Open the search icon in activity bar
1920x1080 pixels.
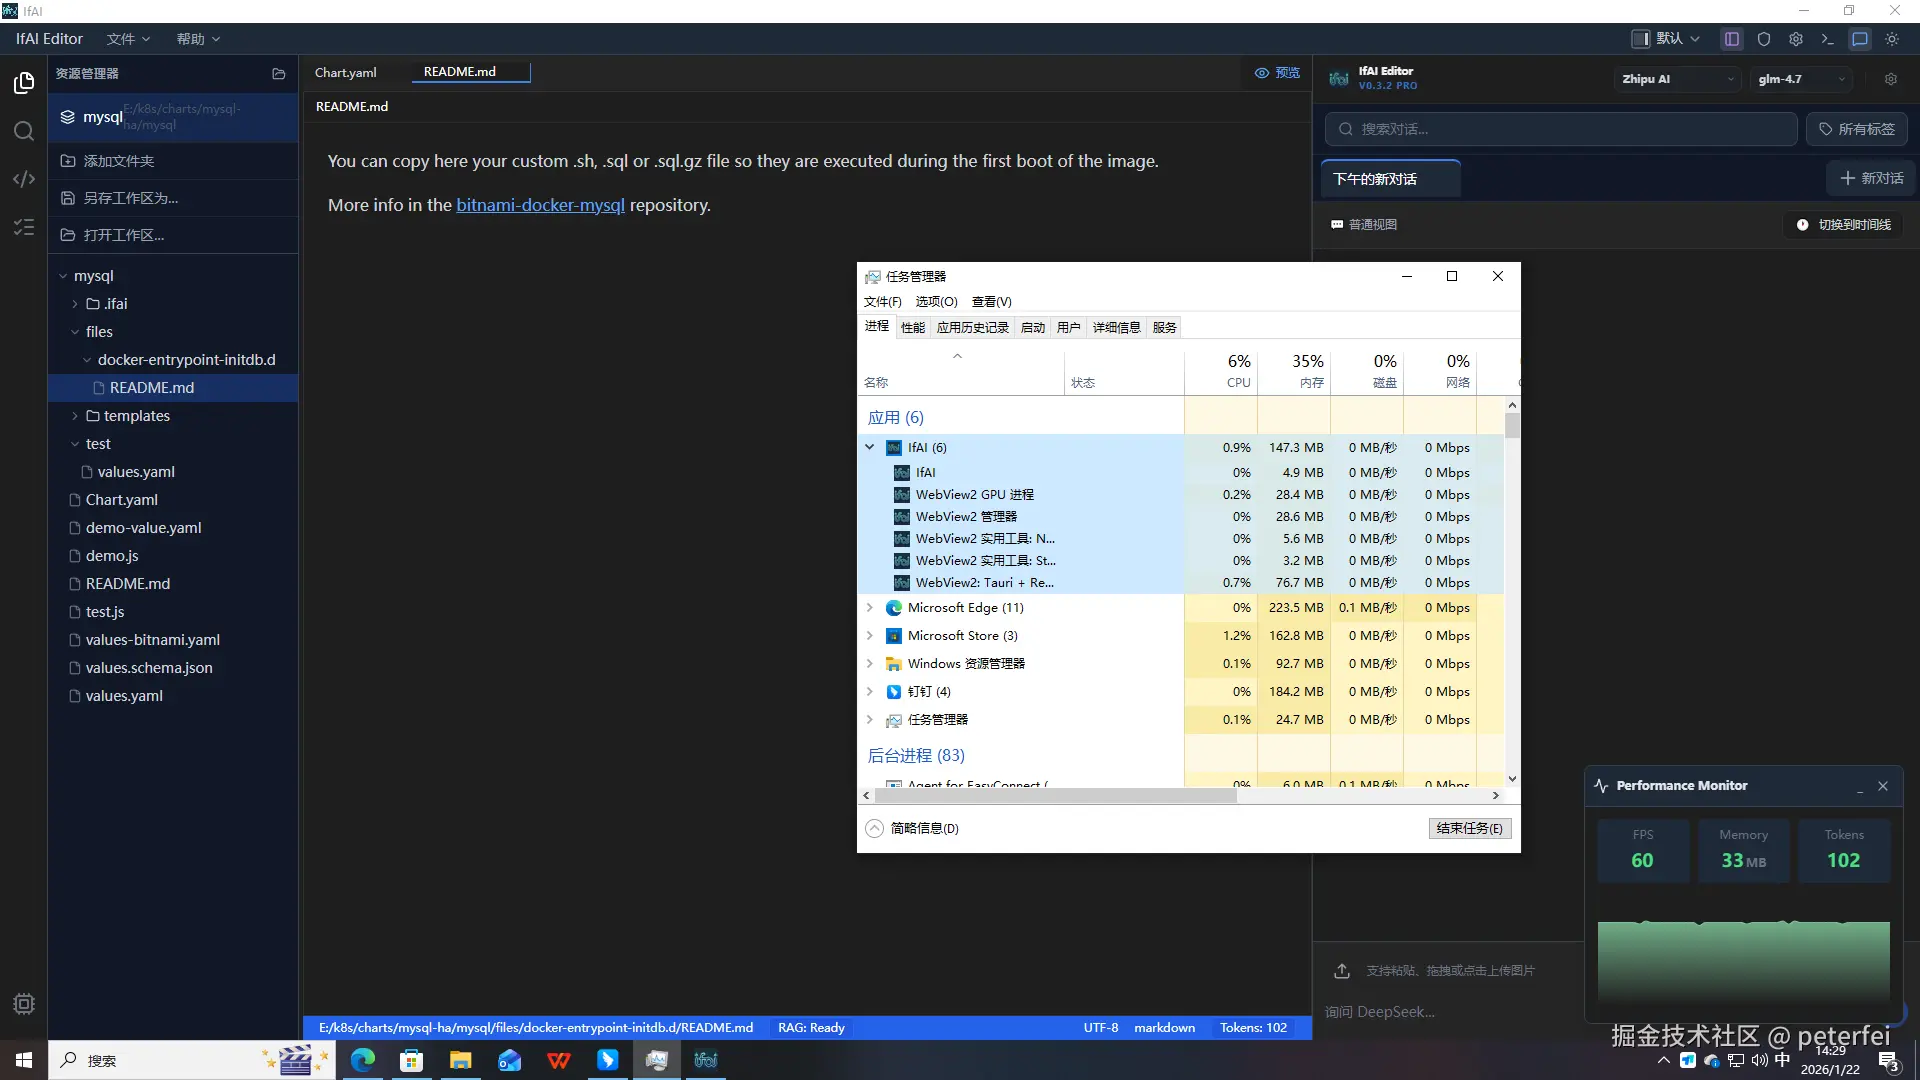[24, 131]
